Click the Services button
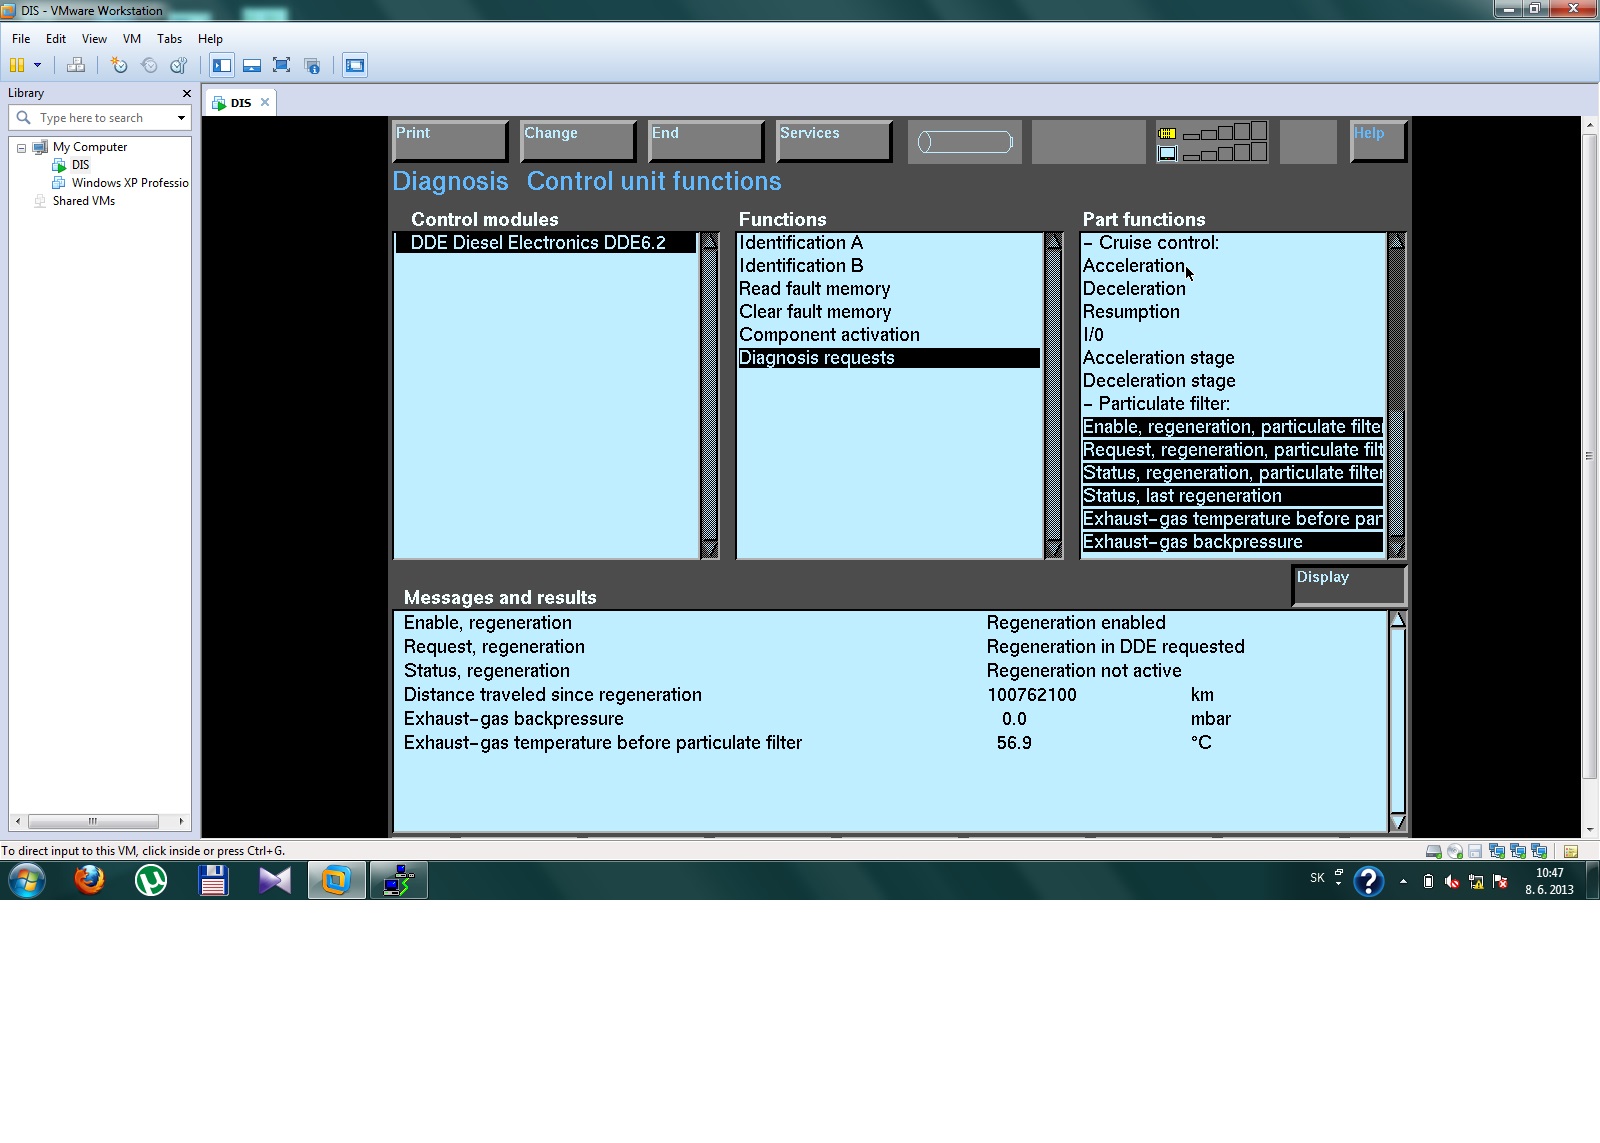1600x1143 pixels. pyautogui.click(x=833, y=140)
